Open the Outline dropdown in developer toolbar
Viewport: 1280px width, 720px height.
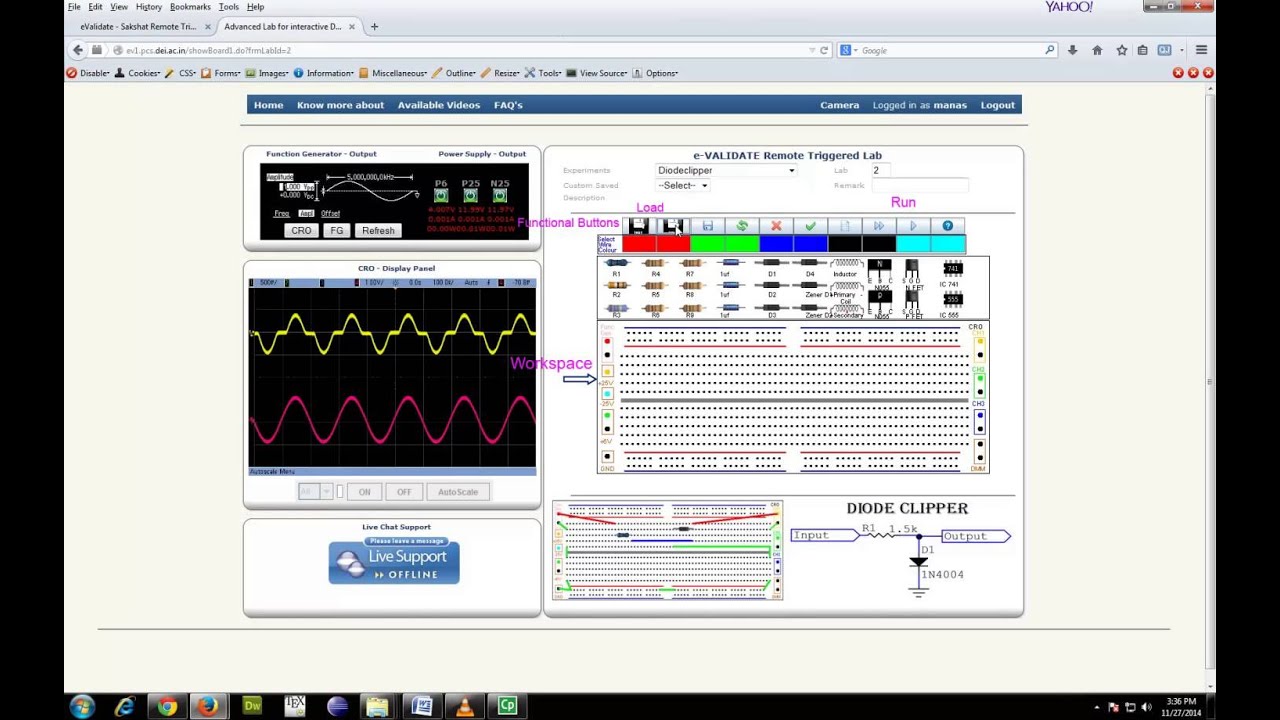click(x=456, y=73)
